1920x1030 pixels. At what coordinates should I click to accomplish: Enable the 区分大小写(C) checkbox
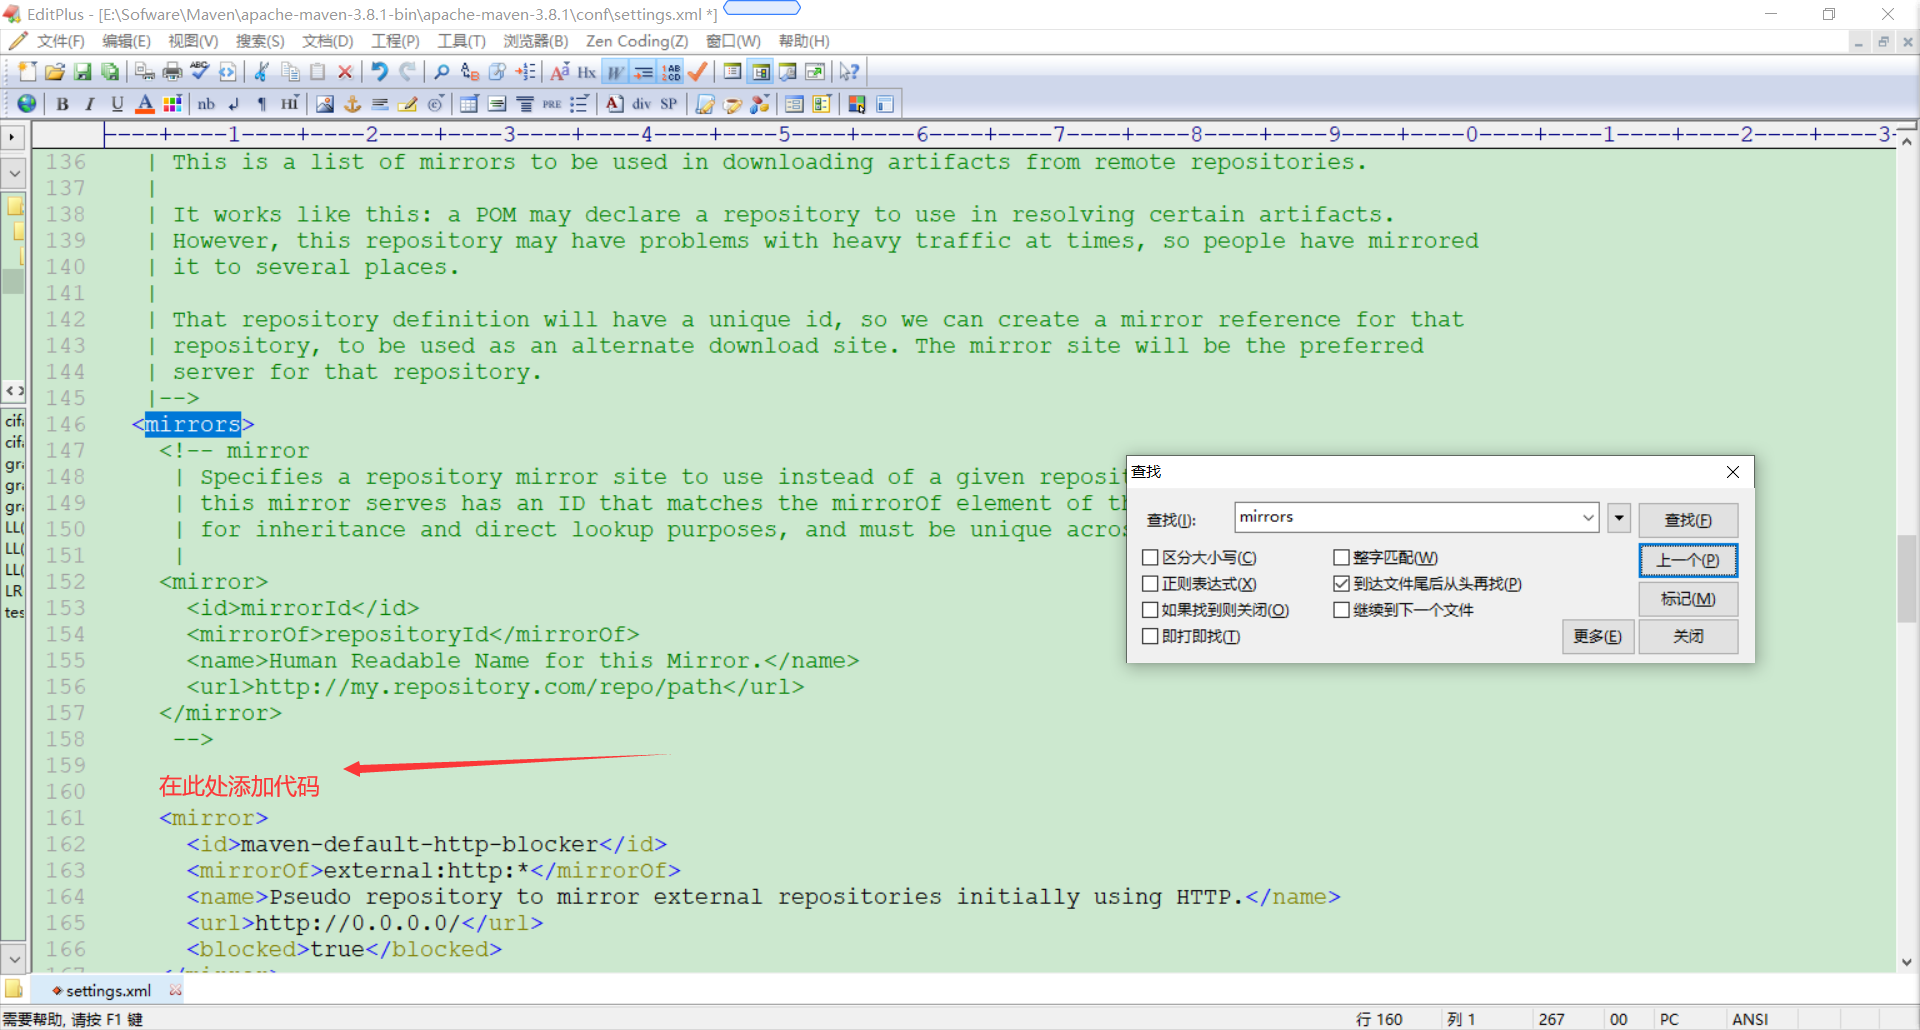coord(1150,557)
